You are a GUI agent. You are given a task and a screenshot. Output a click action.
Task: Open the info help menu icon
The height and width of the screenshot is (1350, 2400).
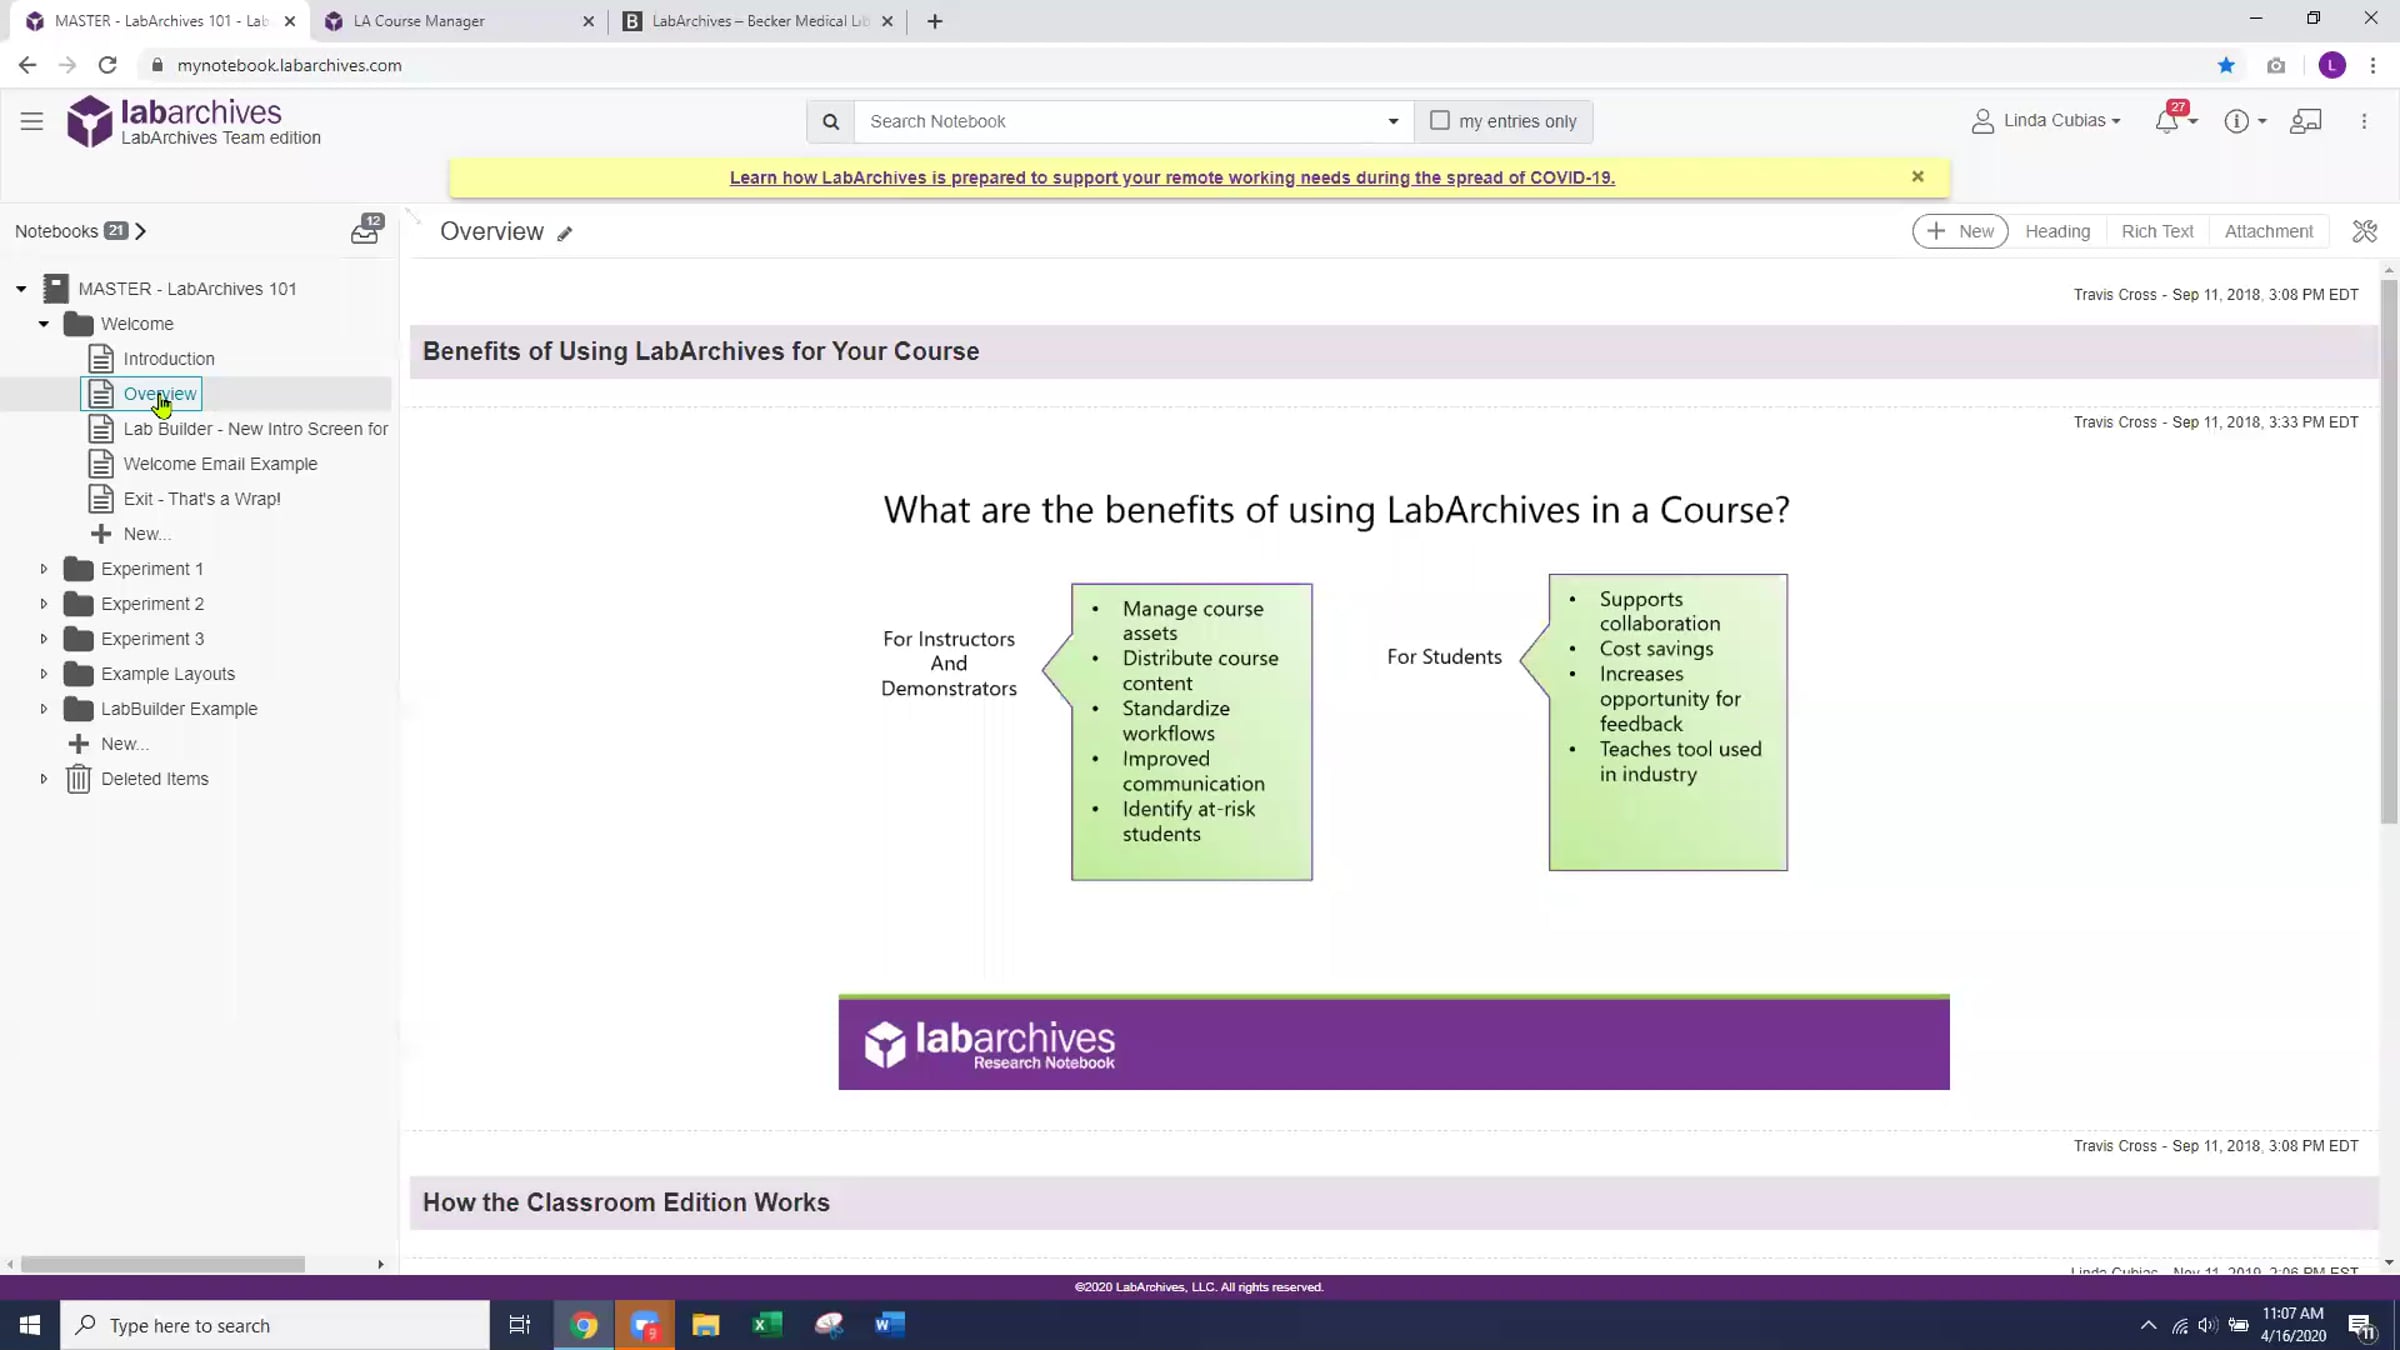click(2236, 121)
